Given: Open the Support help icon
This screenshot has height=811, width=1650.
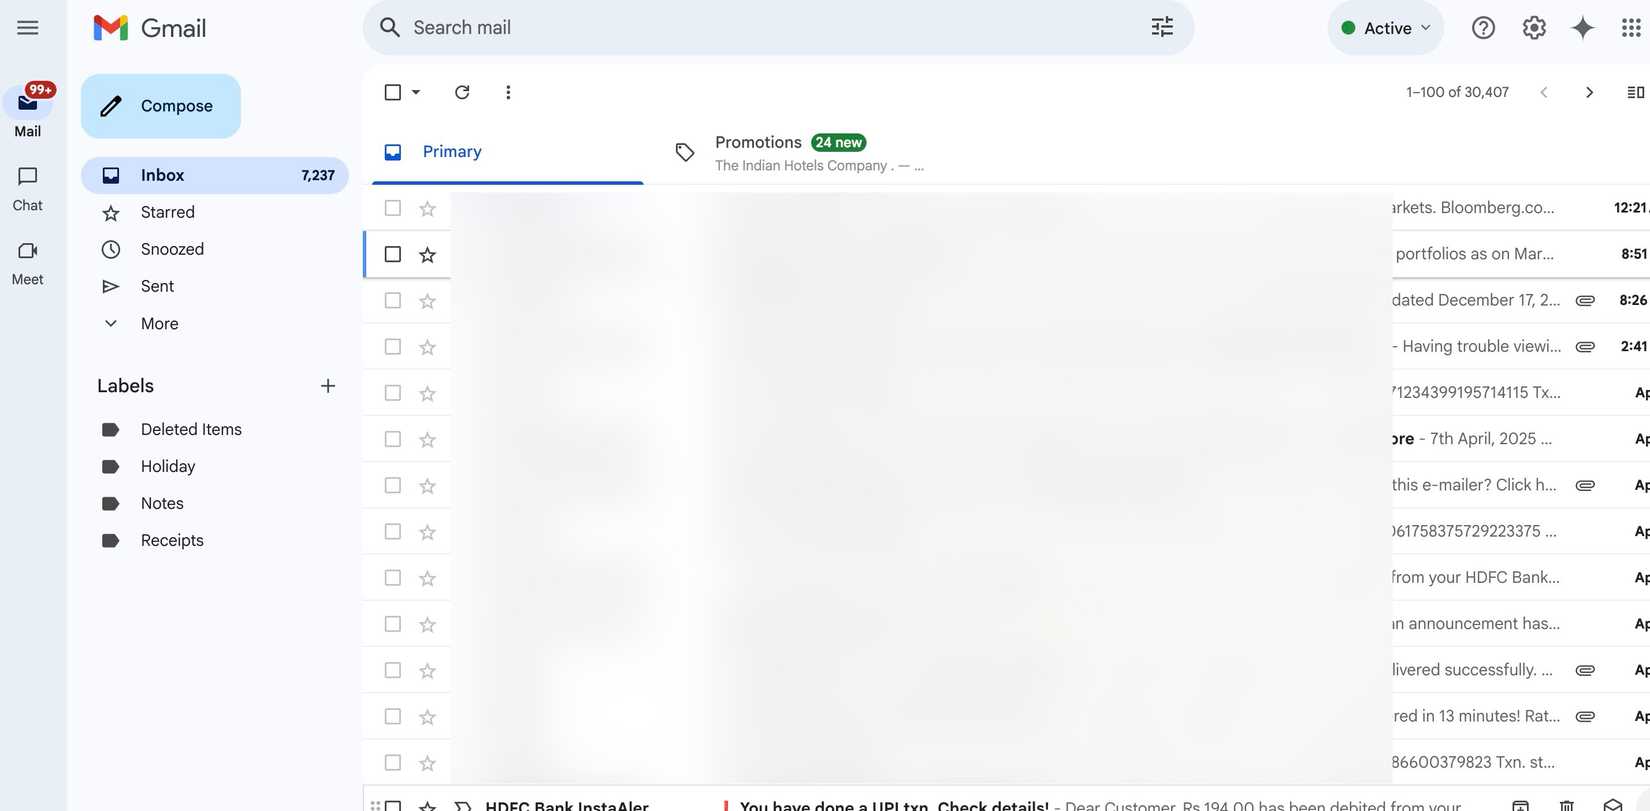Looking at the screenshot, I should (1483, 28).
